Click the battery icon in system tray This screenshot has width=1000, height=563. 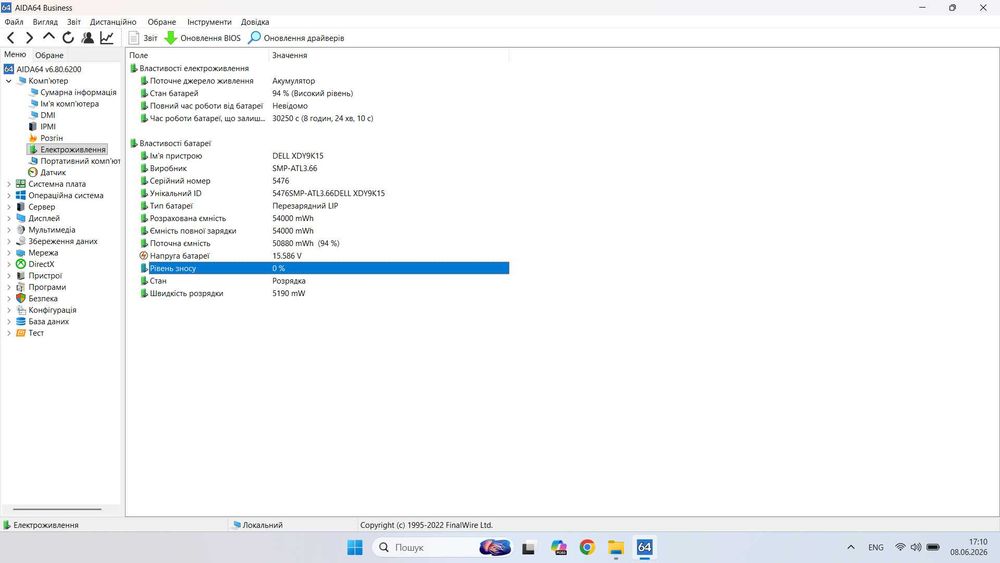tap(933, 547)
